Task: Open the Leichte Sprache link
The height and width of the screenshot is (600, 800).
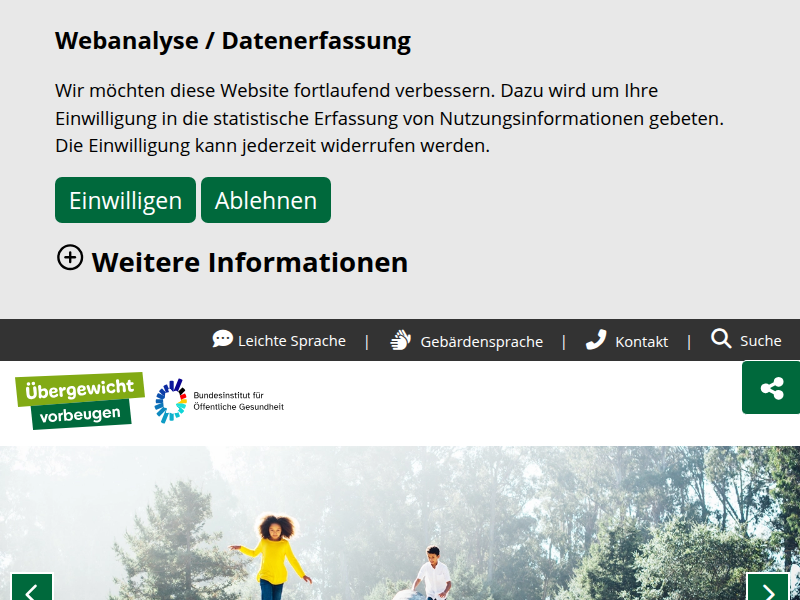Action: (x=279, y=340)
